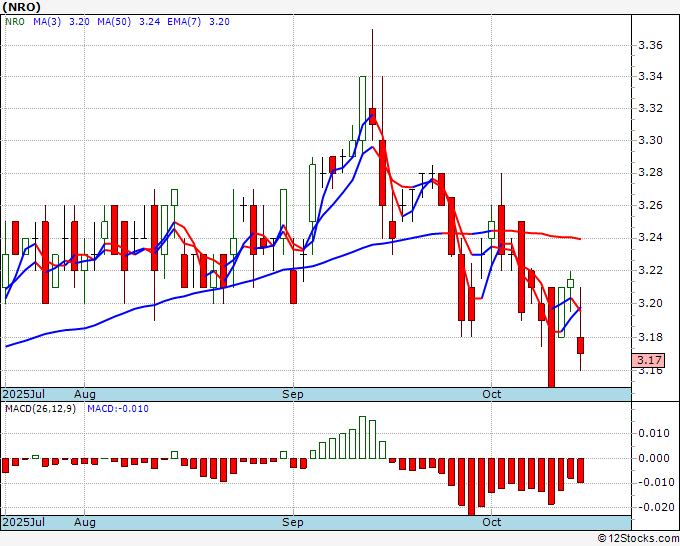Select the 3.28 price axis label
The height and width of the screenshot is (546, 680).
(651, 173)
